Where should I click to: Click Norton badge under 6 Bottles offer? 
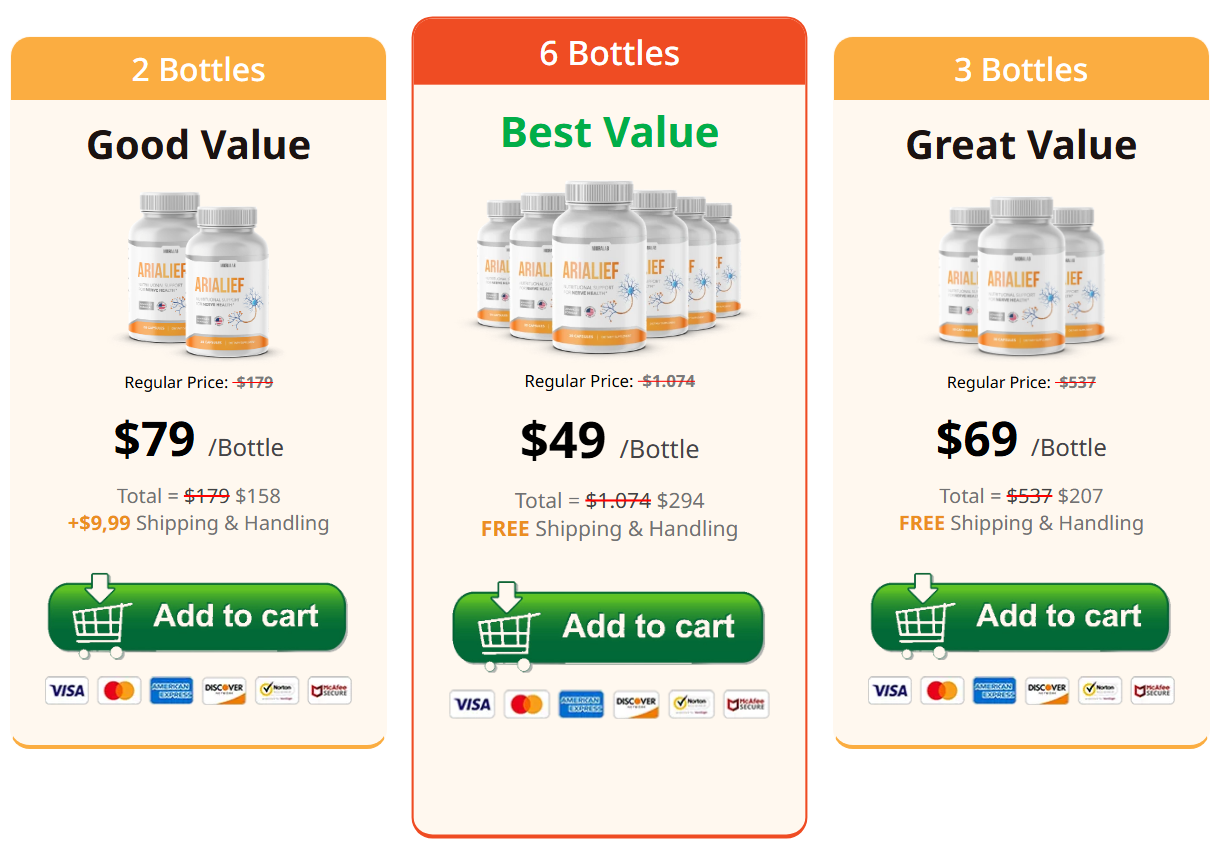coord(691,704)
